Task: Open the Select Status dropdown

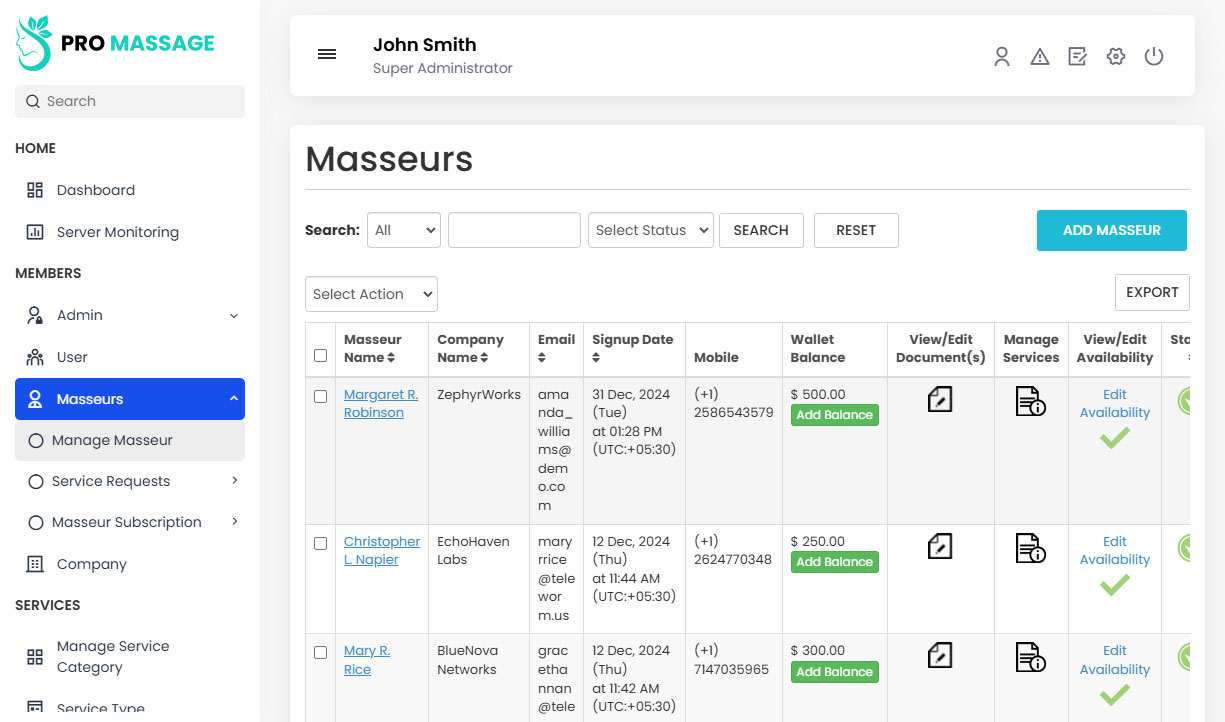Action: pos(650,230)
